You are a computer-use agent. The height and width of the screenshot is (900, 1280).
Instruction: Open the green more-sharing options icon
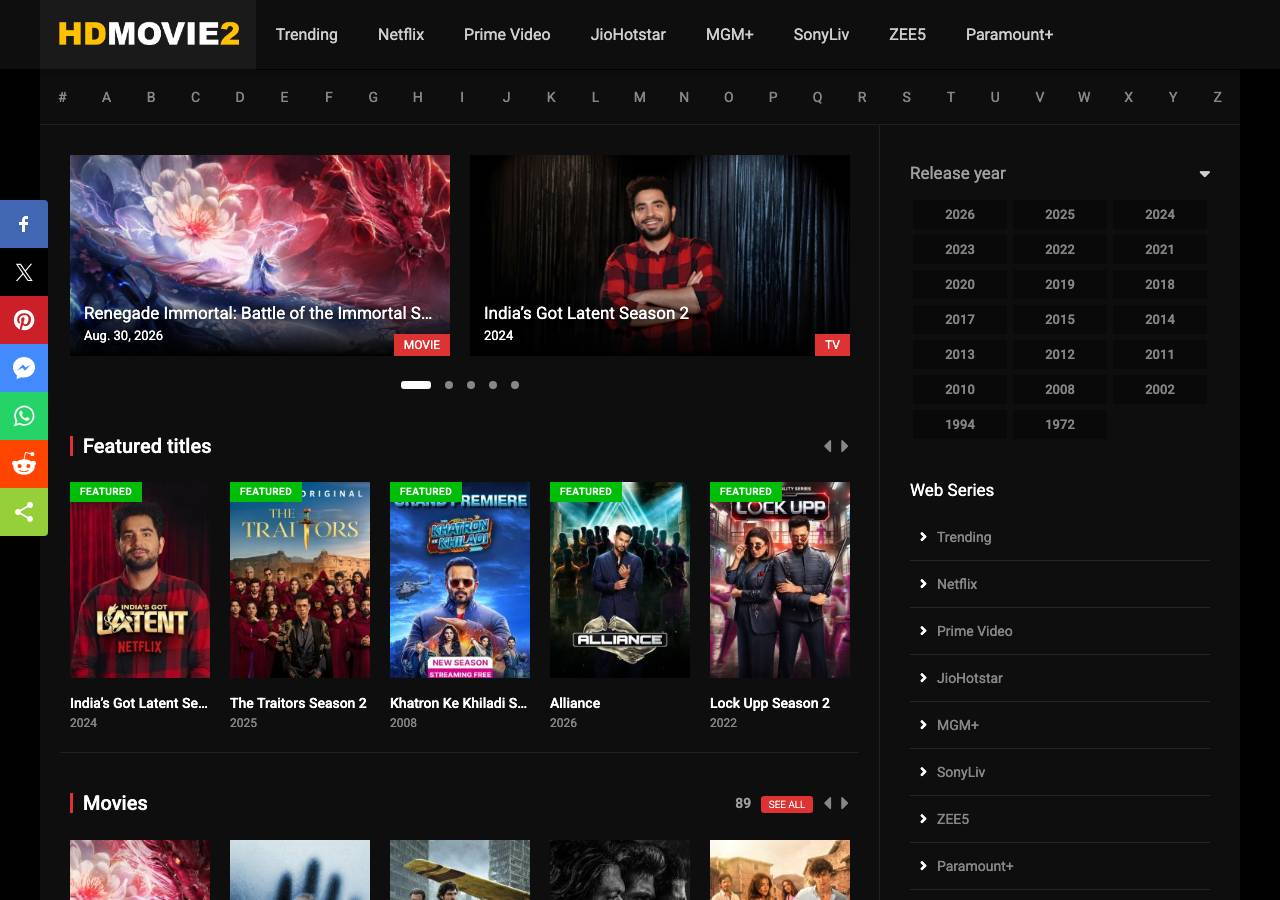(24, 512)
